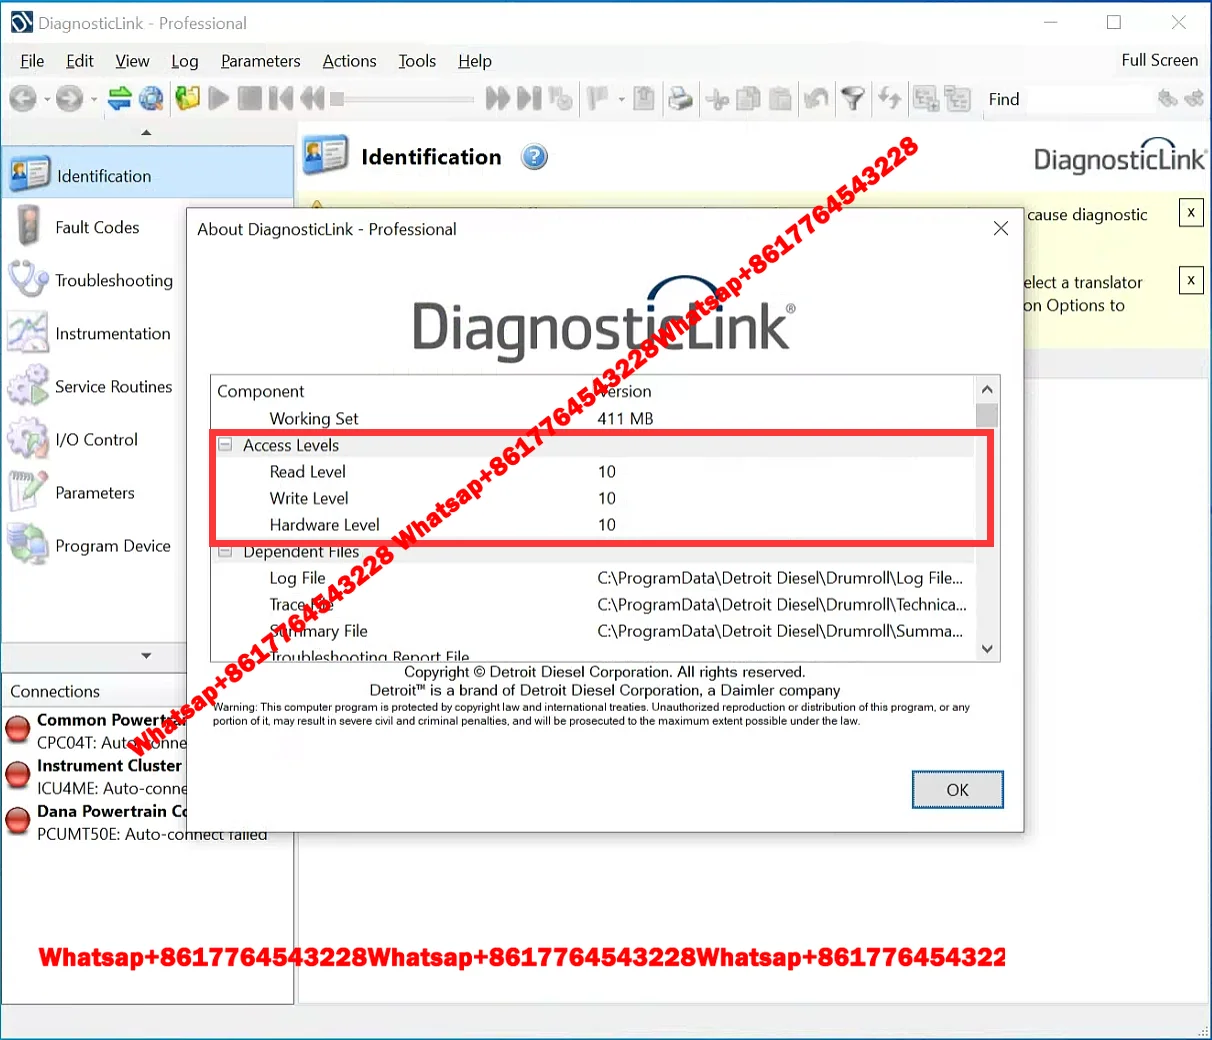
Task: Click the find next icon
Action: coord(1194,98)
